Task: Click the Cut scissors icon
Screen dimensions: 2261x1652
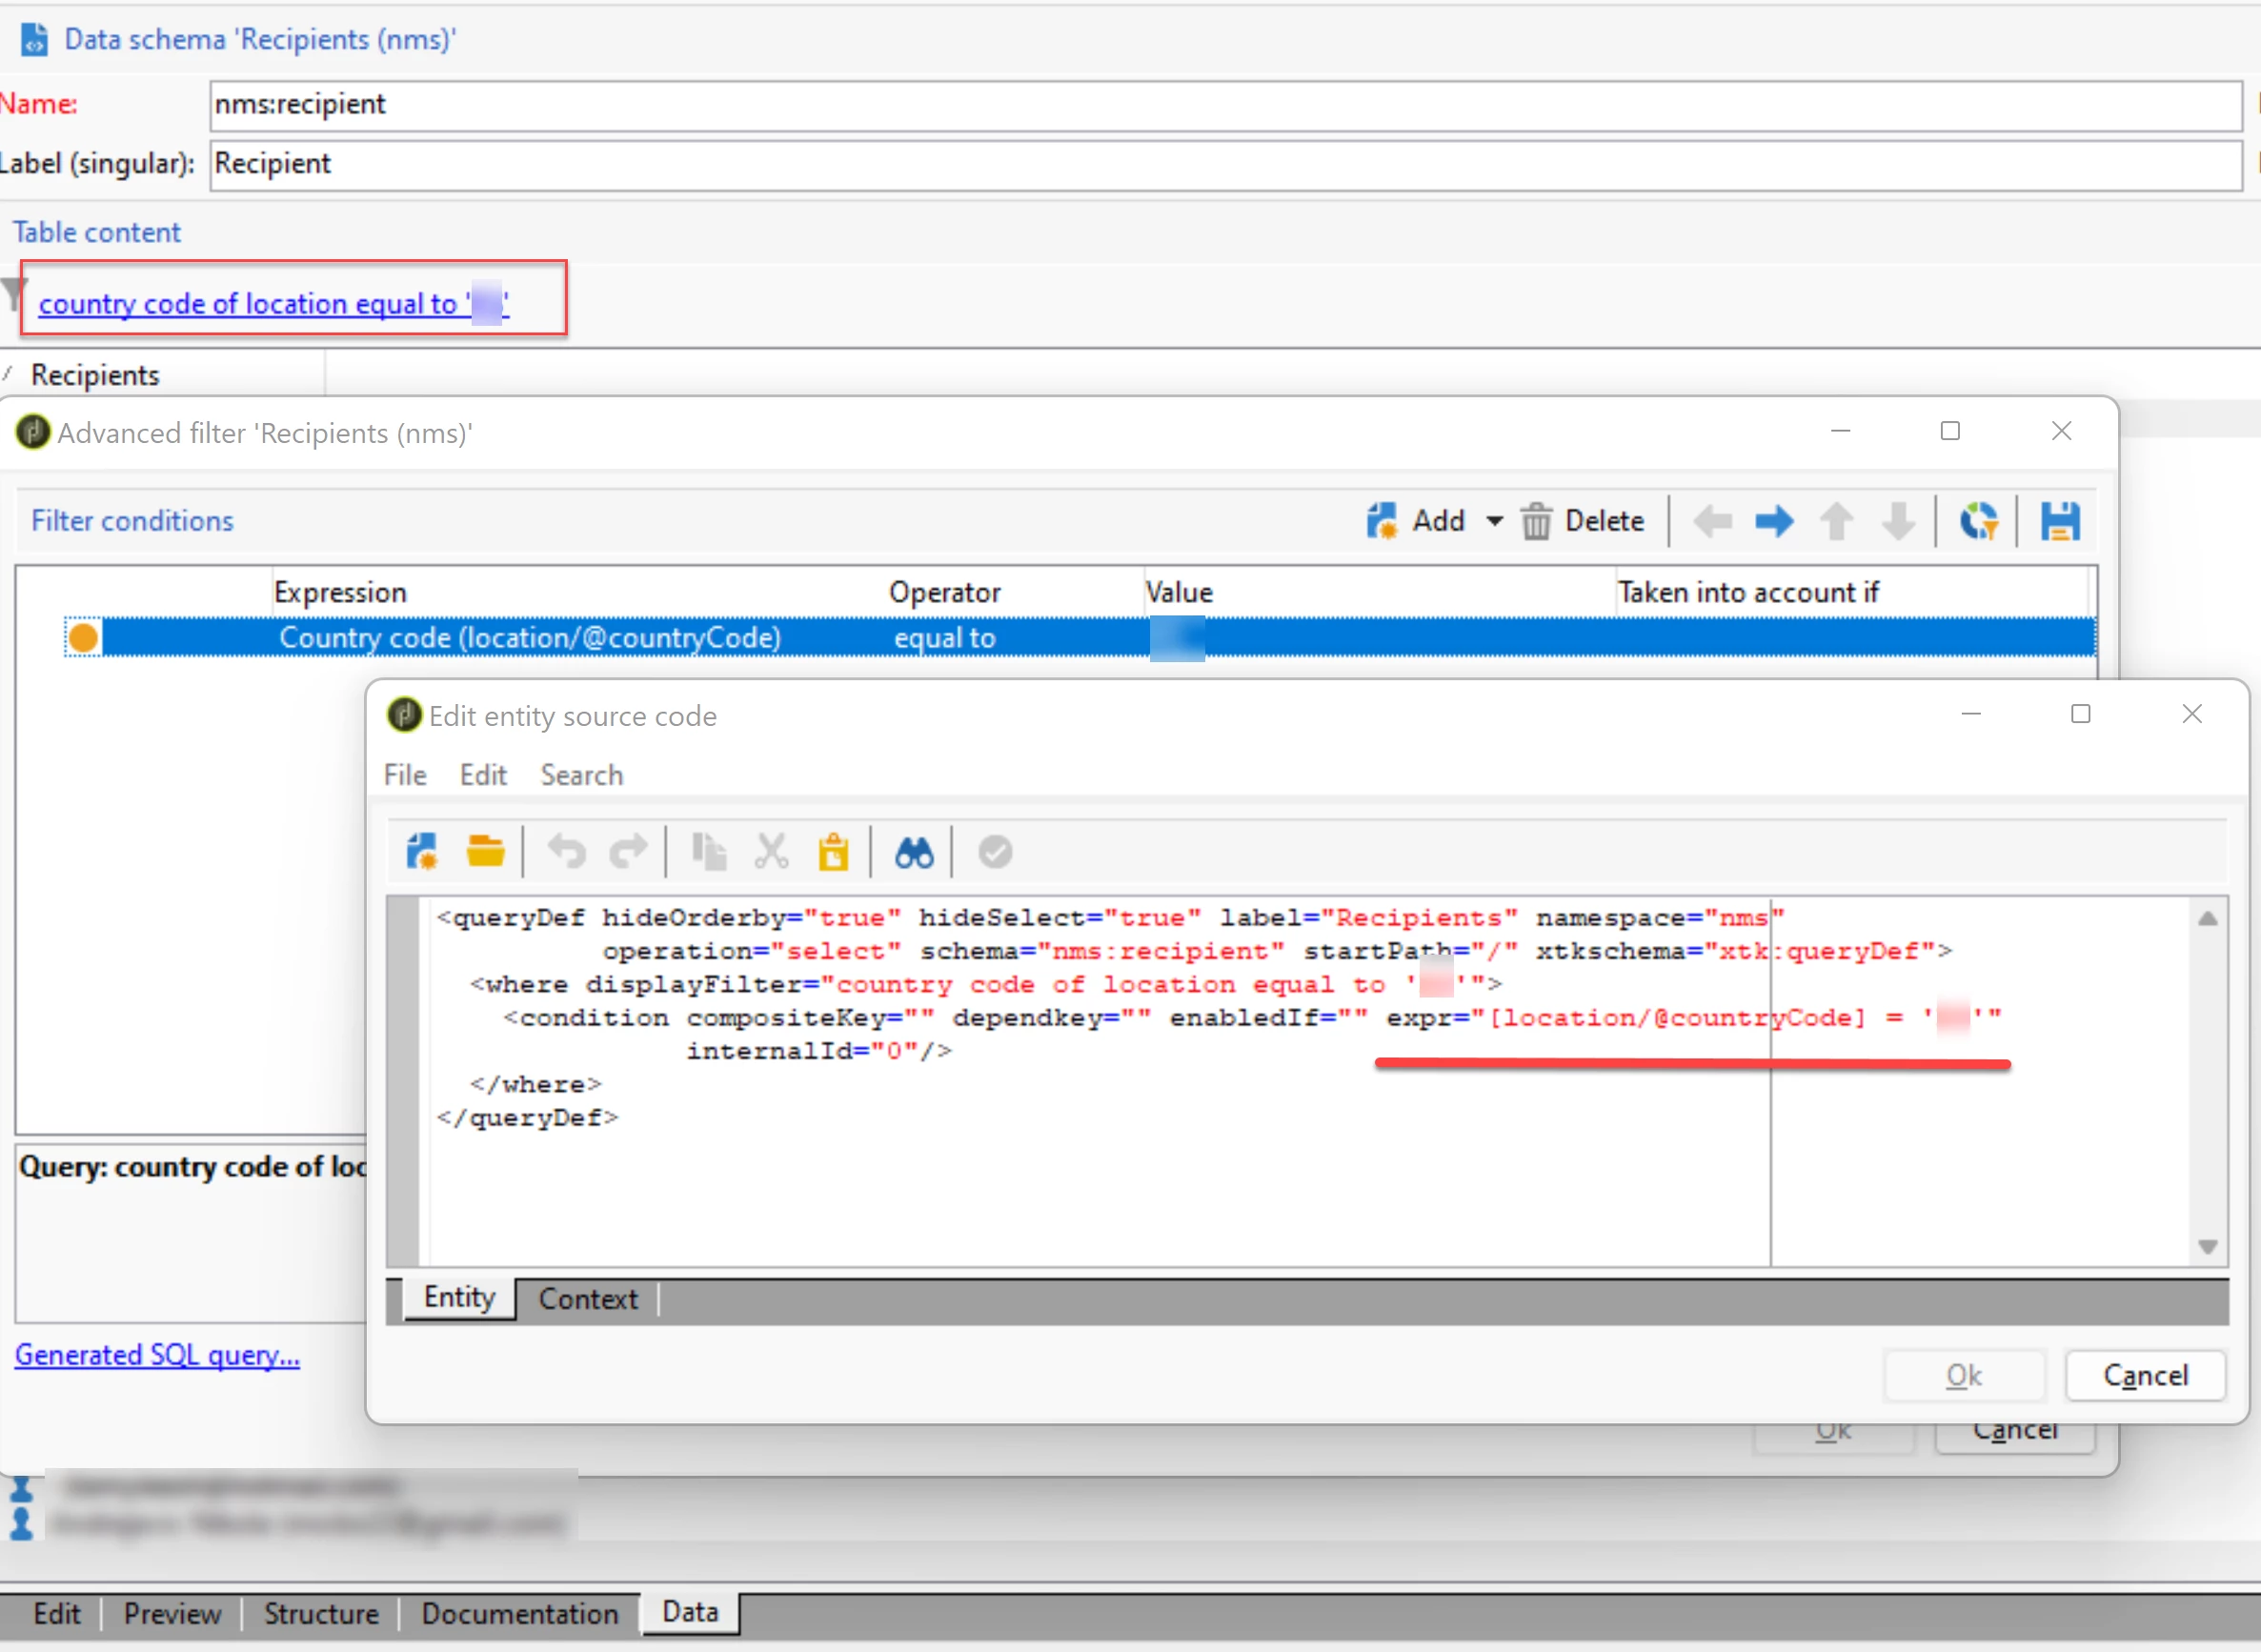Action: [771, 853]
